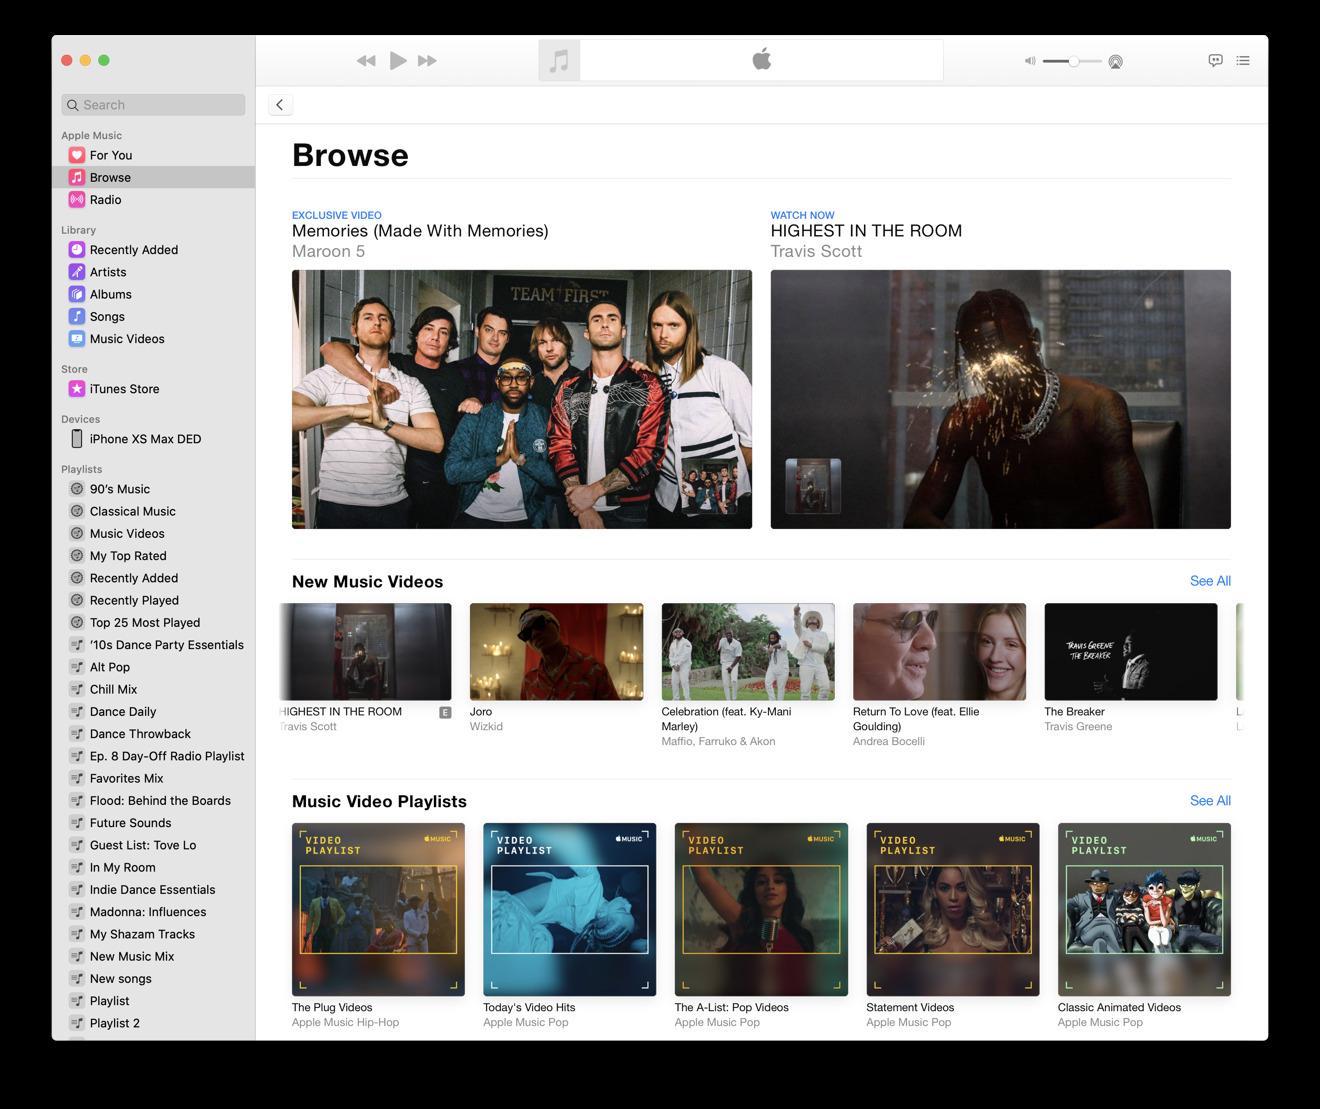Open the Classical Music smart playlist
The height and width of the screenshot is (1109, 1320).
[x=153, y=511]
